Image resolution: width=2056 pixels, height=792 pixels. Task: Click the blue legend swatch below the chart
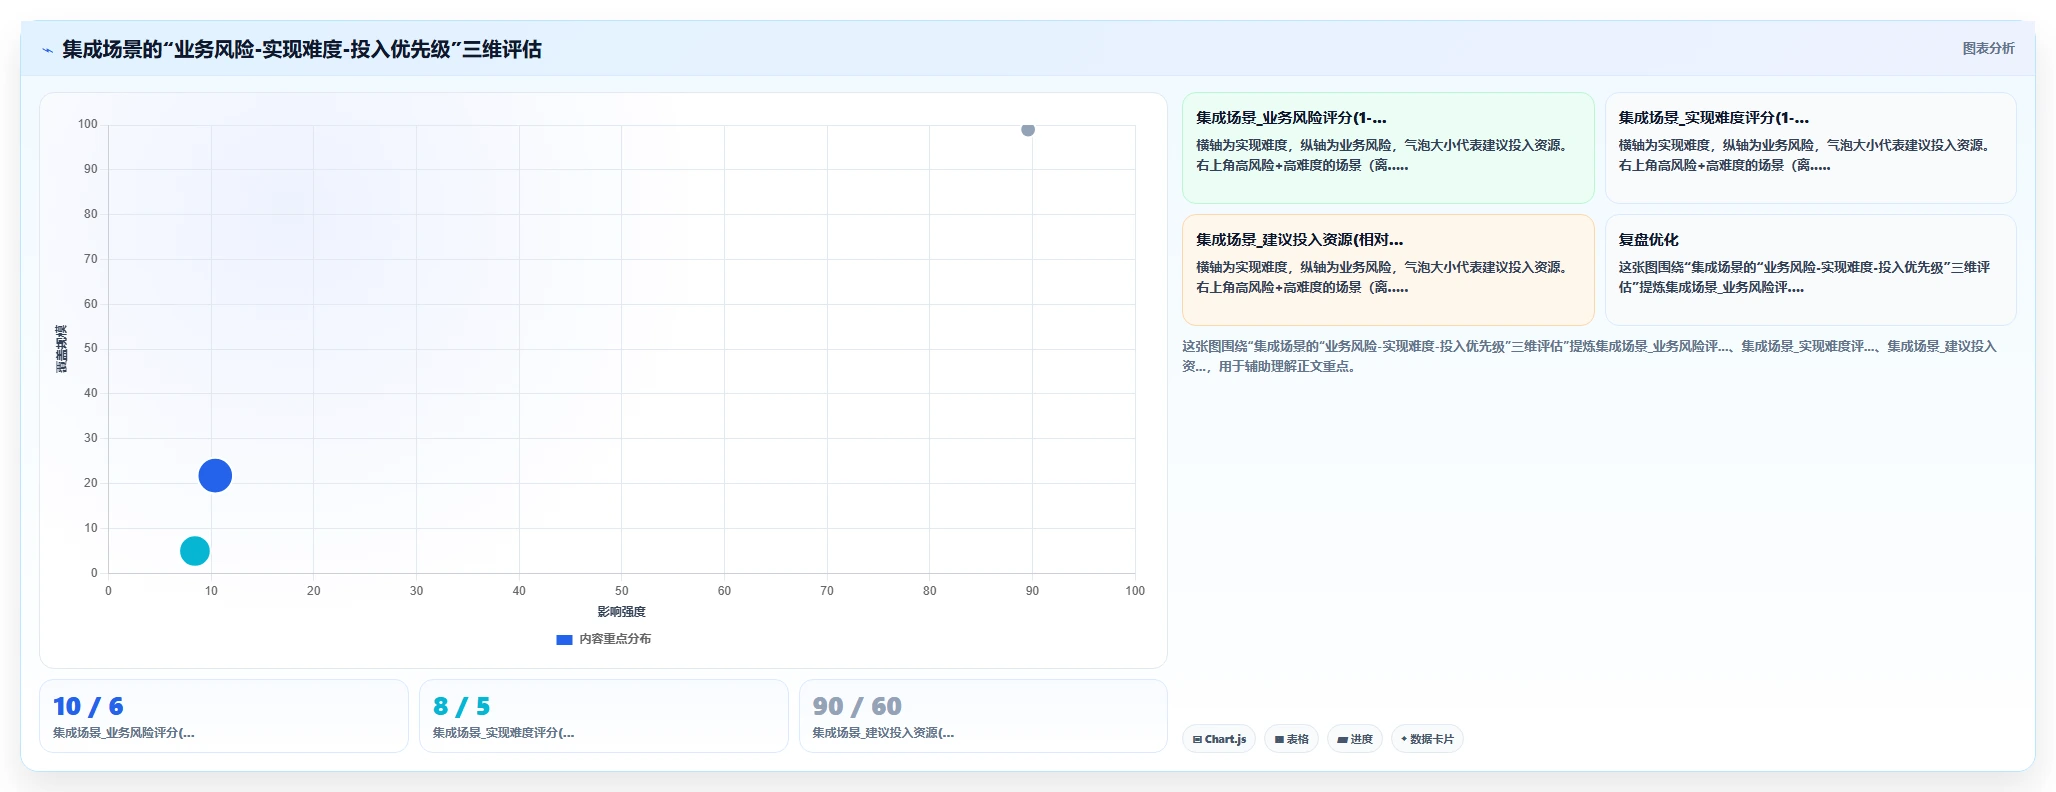pyautogui.click(x=564, y=639)
